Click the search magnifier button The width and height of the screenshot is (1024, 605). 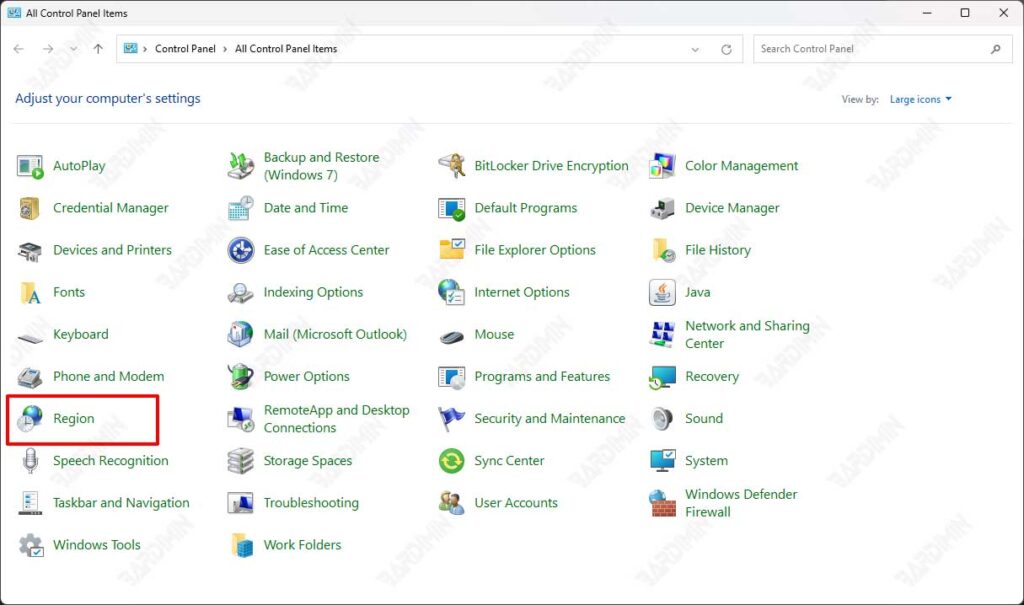[x=995, y=49]
